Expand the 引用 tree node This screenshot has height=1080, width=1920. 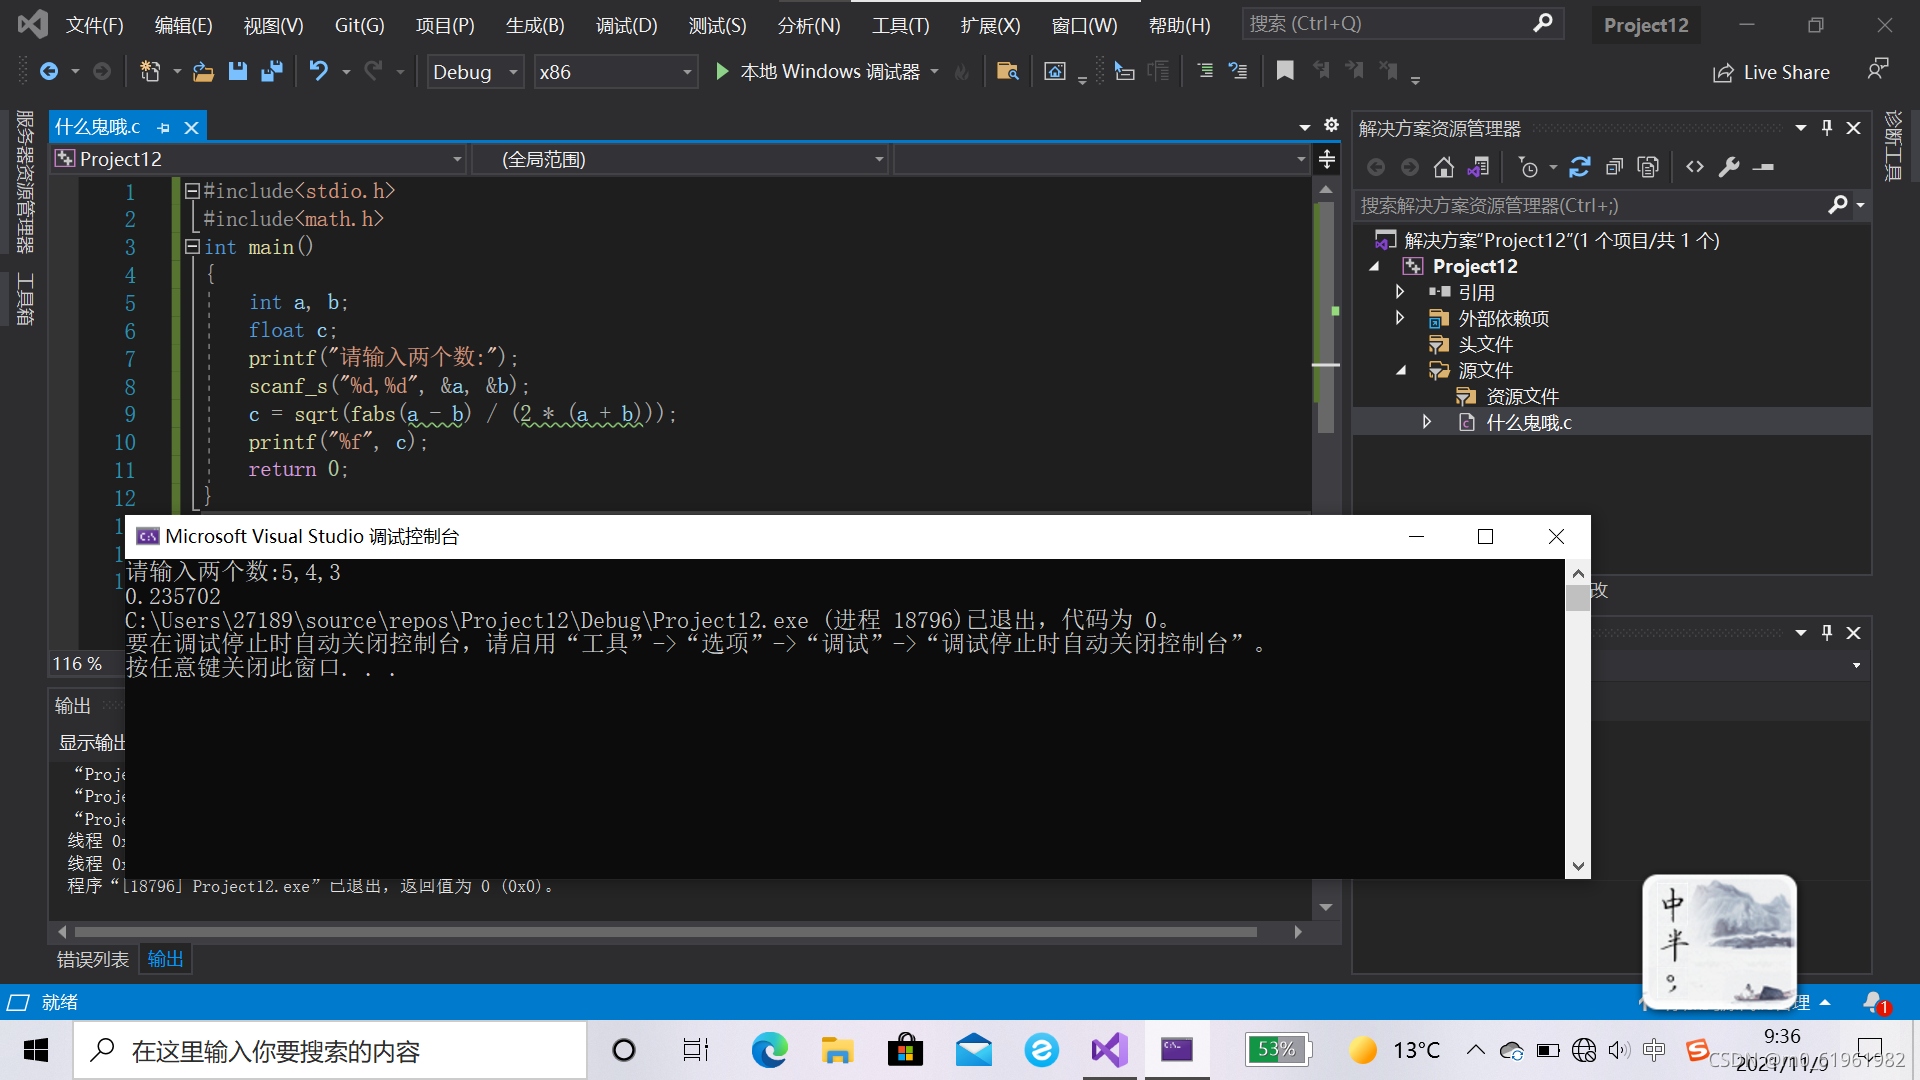click(x=1400, y=292)
